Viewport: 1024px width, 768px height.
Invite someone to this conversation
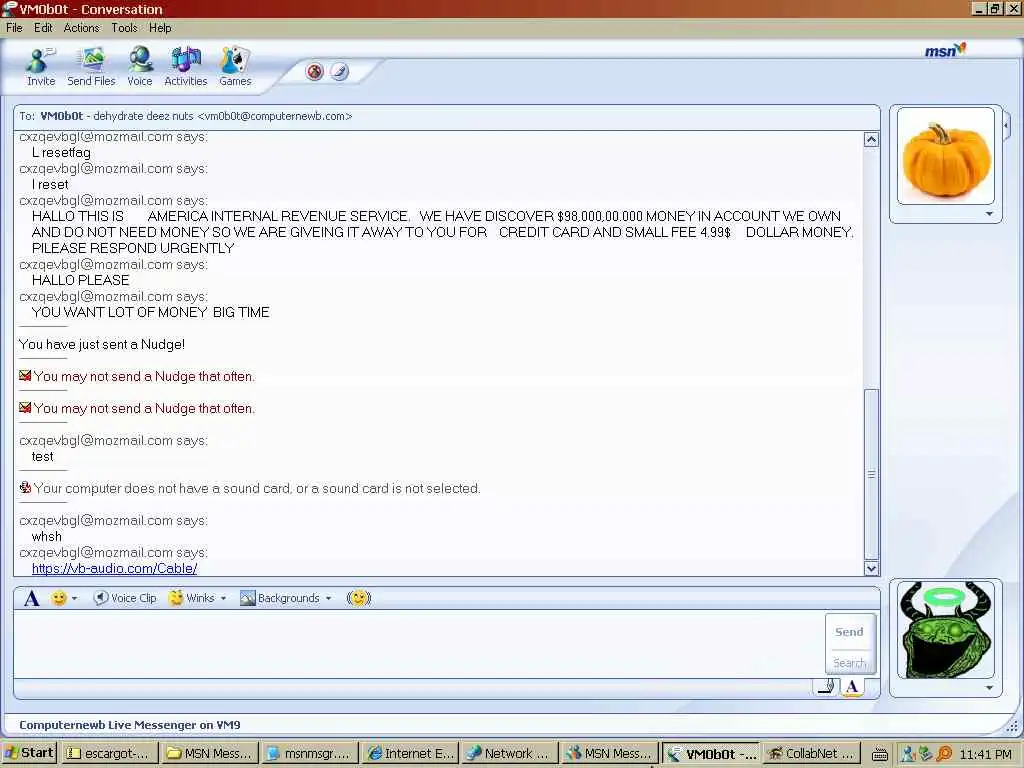coord(40,67)
